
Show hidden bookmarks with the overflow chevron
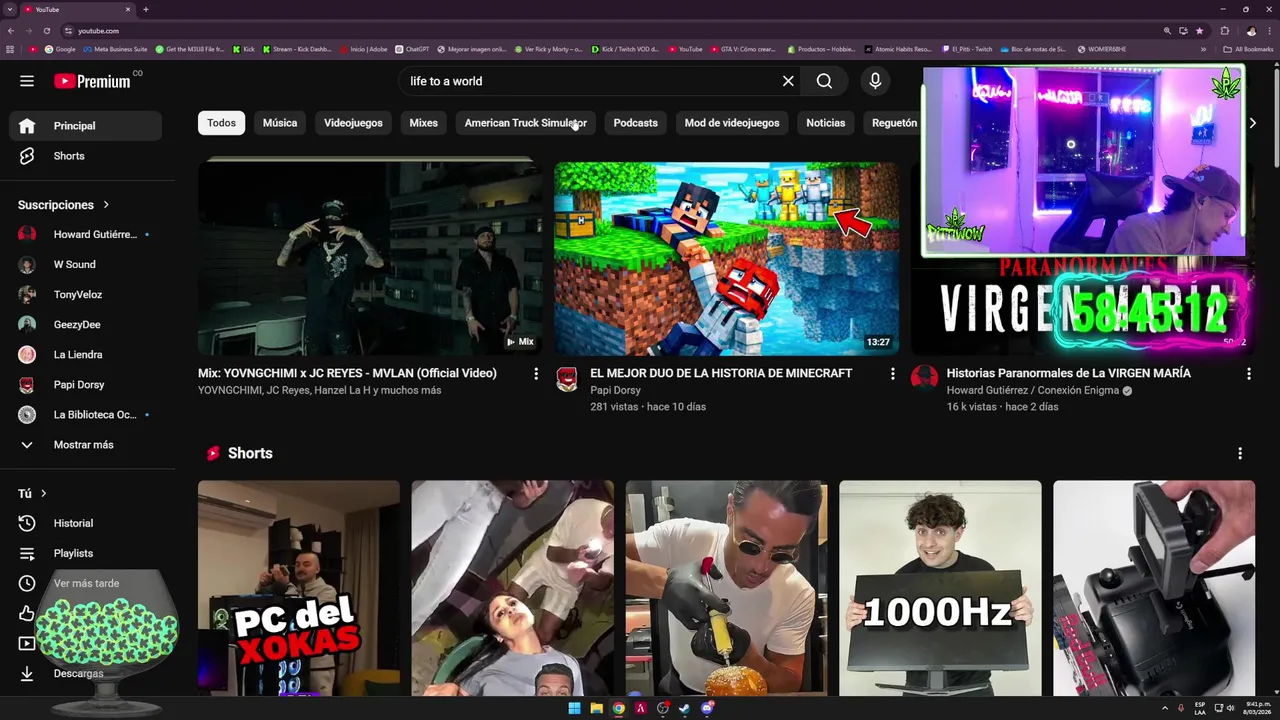pyautogui.click(x=1203, y=49)
